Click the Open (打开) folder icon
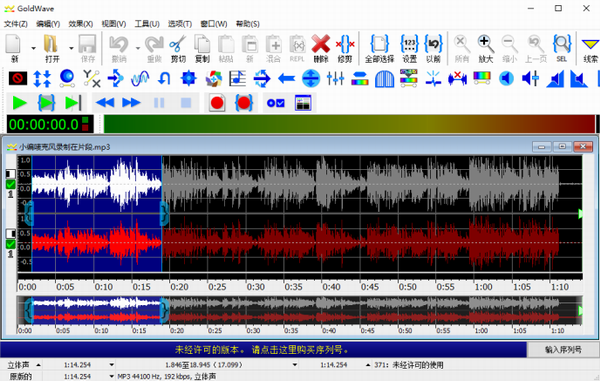This screenshot has height=381, width=600. 51,45
